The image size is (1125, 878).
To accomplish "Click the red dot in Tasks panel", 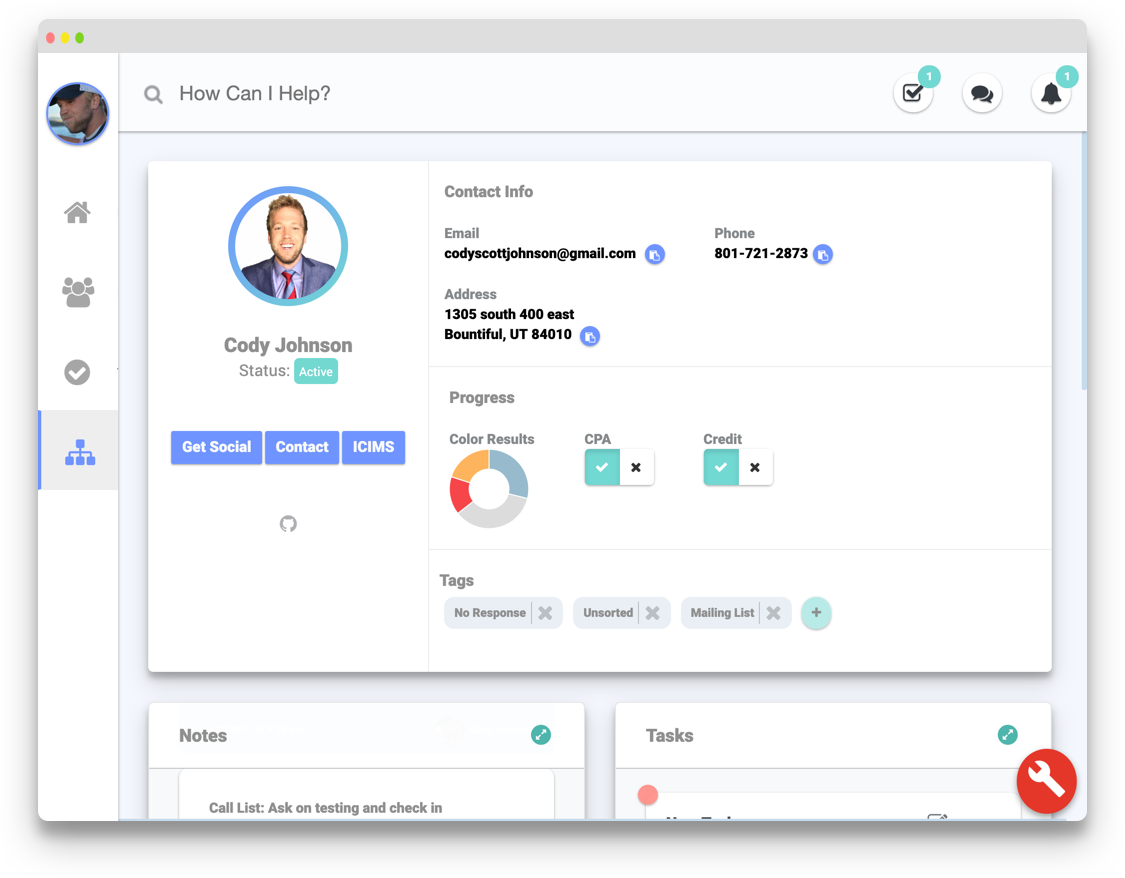I will tap(648, 795).
